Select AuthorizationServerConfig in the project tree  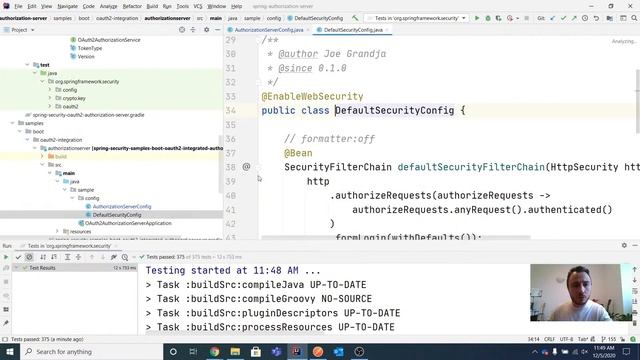[x=122, y=207]
